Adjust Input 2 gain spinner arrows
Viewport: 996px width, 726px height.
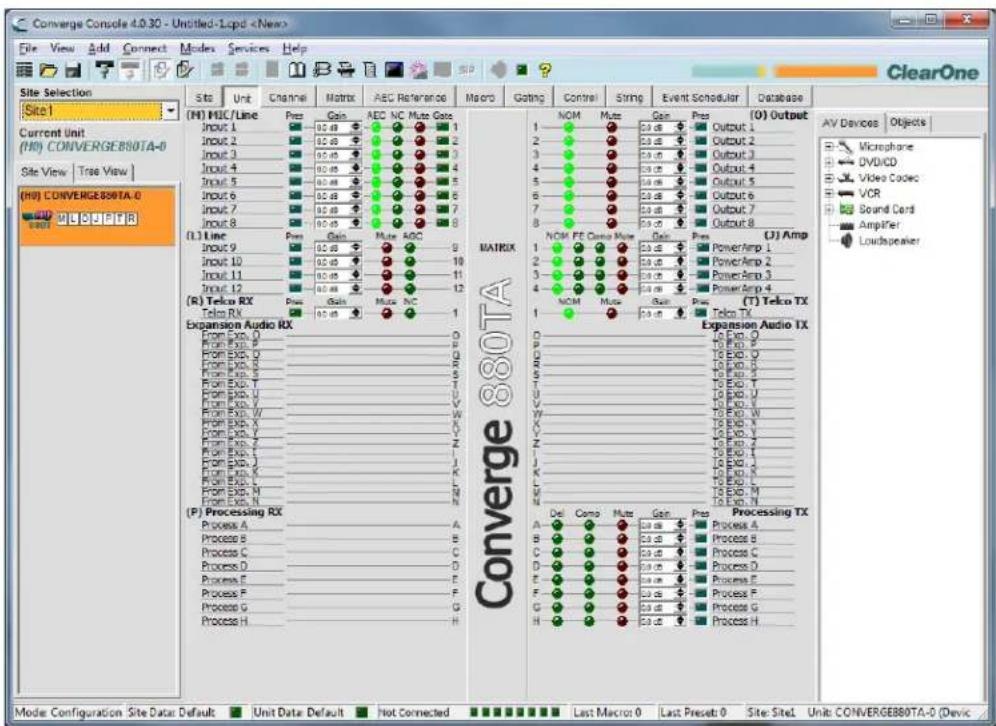pos(356,141)
